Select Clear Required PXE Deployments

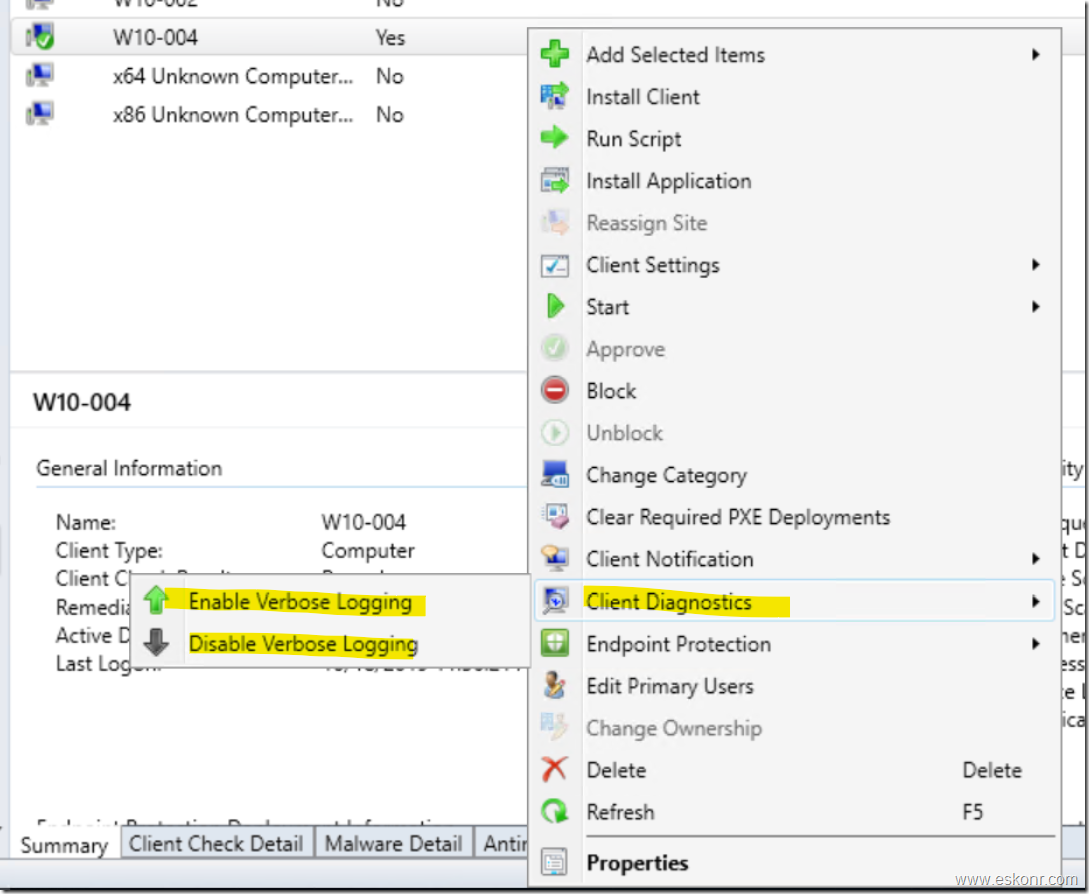point(737,517)
